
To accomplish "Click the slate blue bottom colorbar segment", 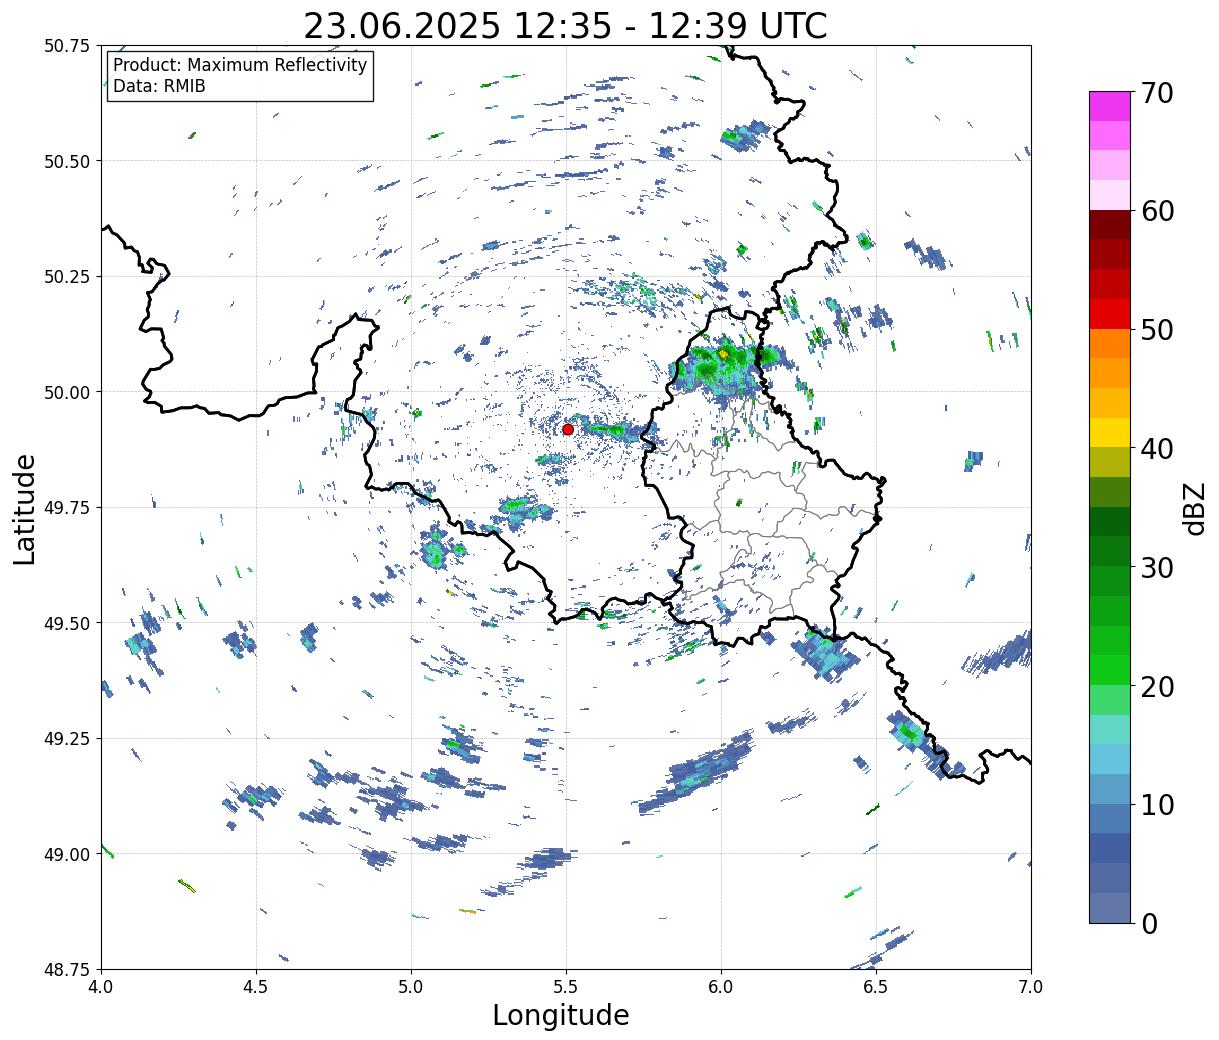I will (1110, 908).
